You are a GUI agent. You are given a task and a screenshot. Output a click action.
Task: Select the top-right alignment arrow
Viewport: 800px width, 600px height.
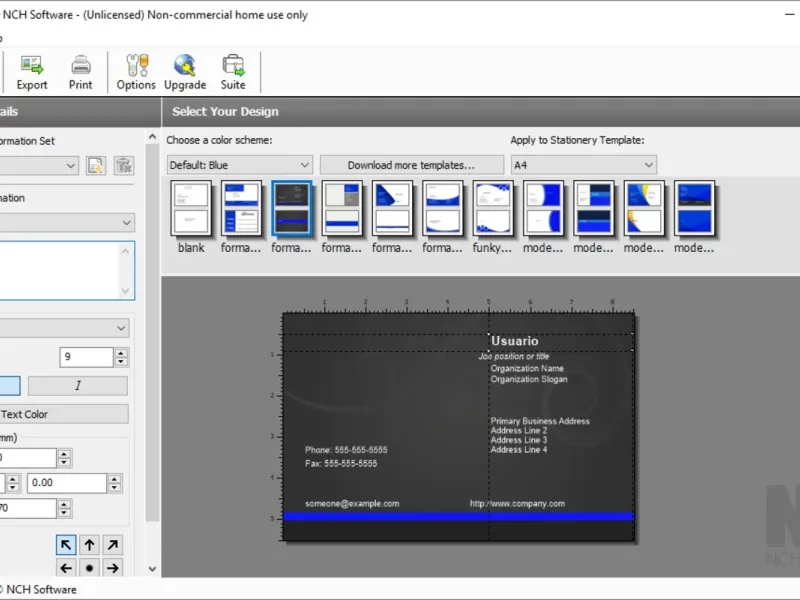pyautogui.click(x=113, y=545)
